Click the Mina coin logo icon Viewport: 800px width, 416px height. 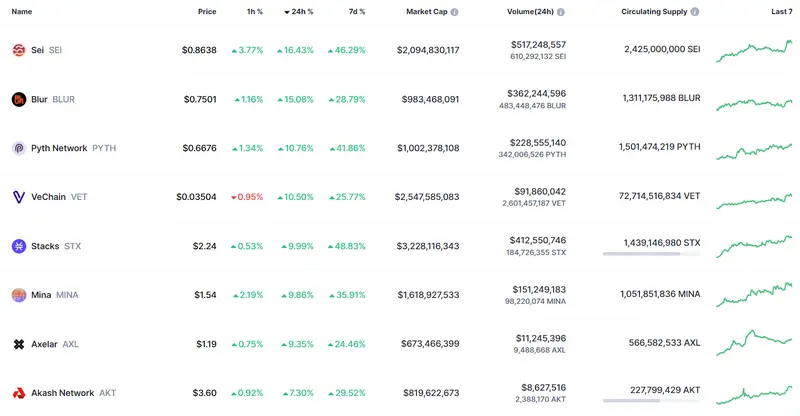click(18, 295)
